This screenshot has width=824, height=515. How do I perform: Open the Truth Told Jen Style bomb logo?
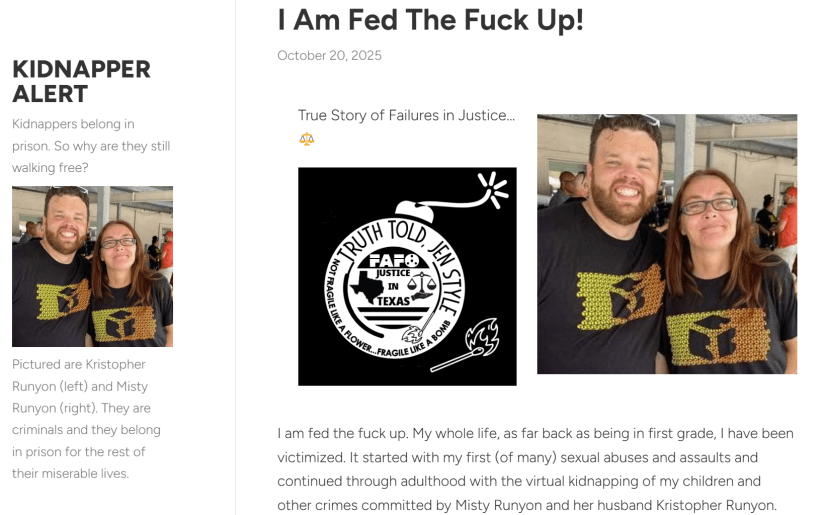[407, 276]
